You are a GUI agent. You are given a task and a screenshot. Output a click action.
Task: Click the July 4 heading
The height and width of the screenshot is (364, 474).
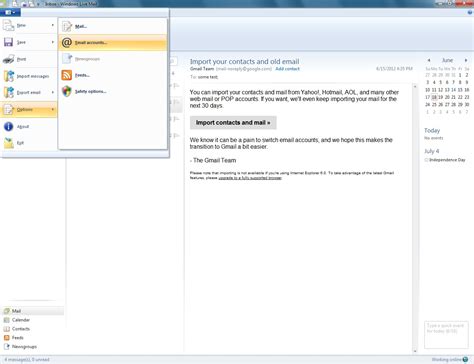432,151
